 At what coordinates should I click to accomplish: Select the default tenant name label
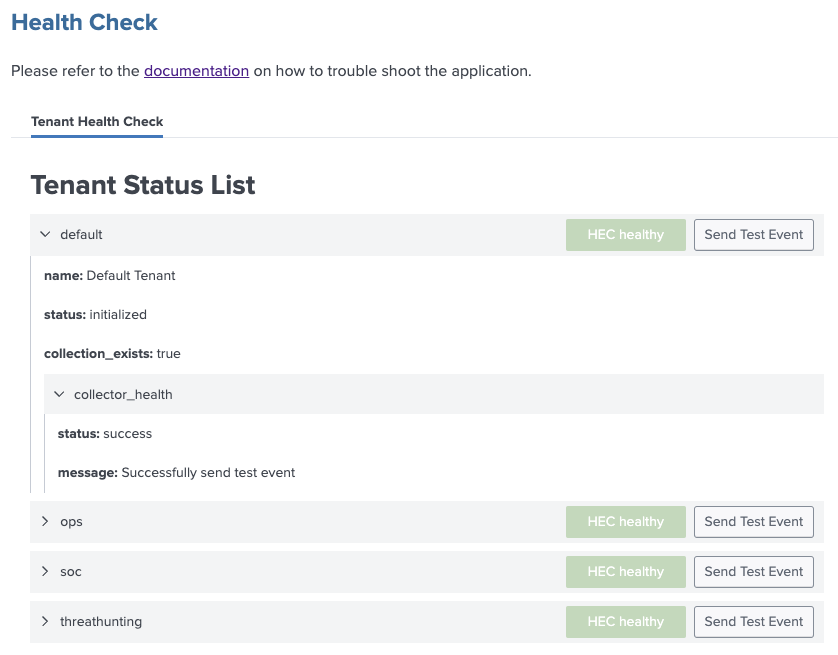point(81,235)
